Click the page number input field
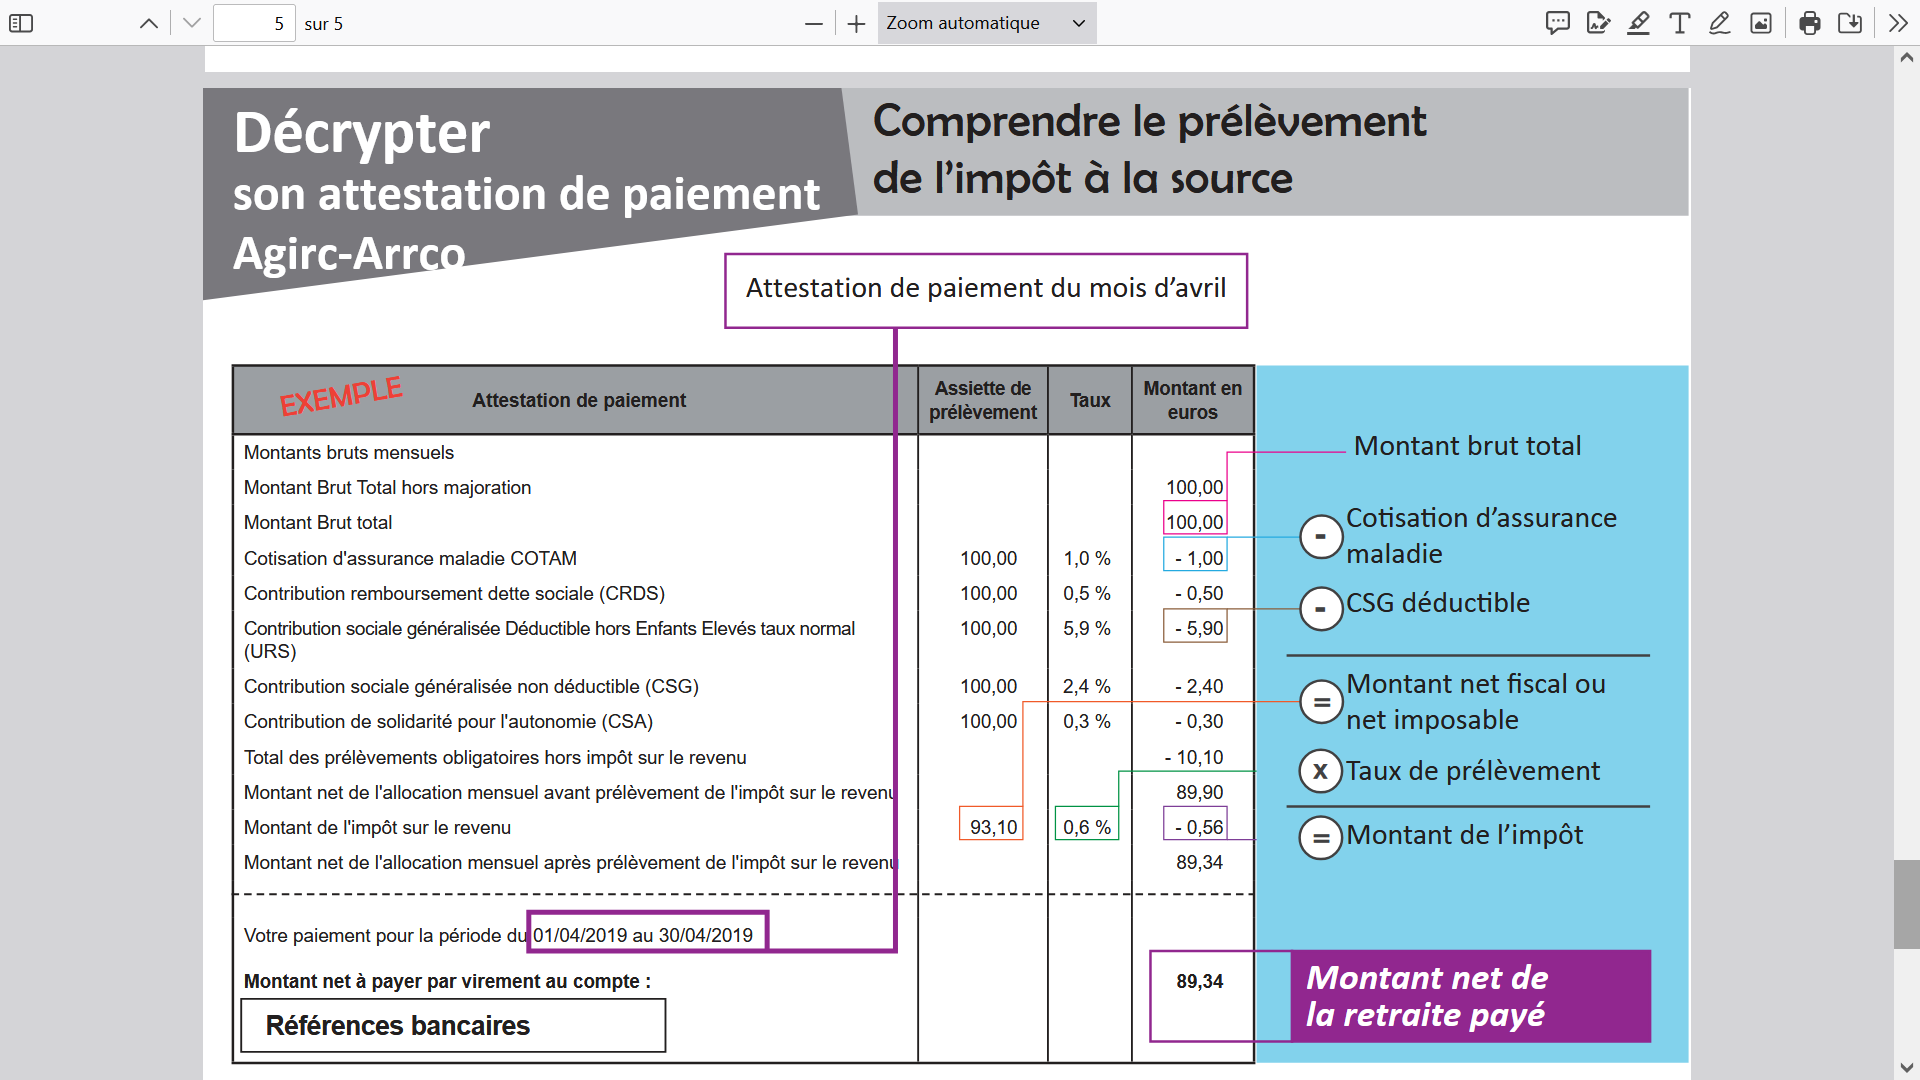The image size is (1920, 1080). point(254,23)
